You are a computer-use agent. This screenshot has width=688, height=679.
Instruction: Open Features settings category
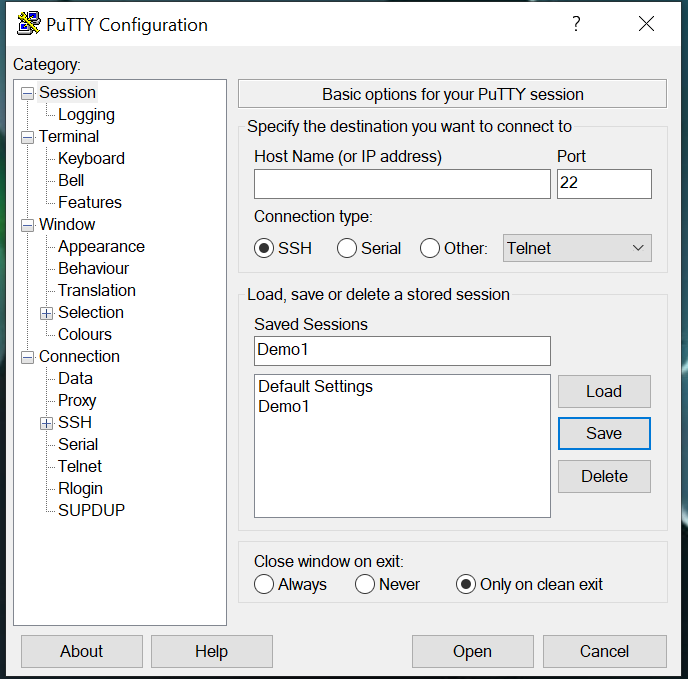point(90,202)
